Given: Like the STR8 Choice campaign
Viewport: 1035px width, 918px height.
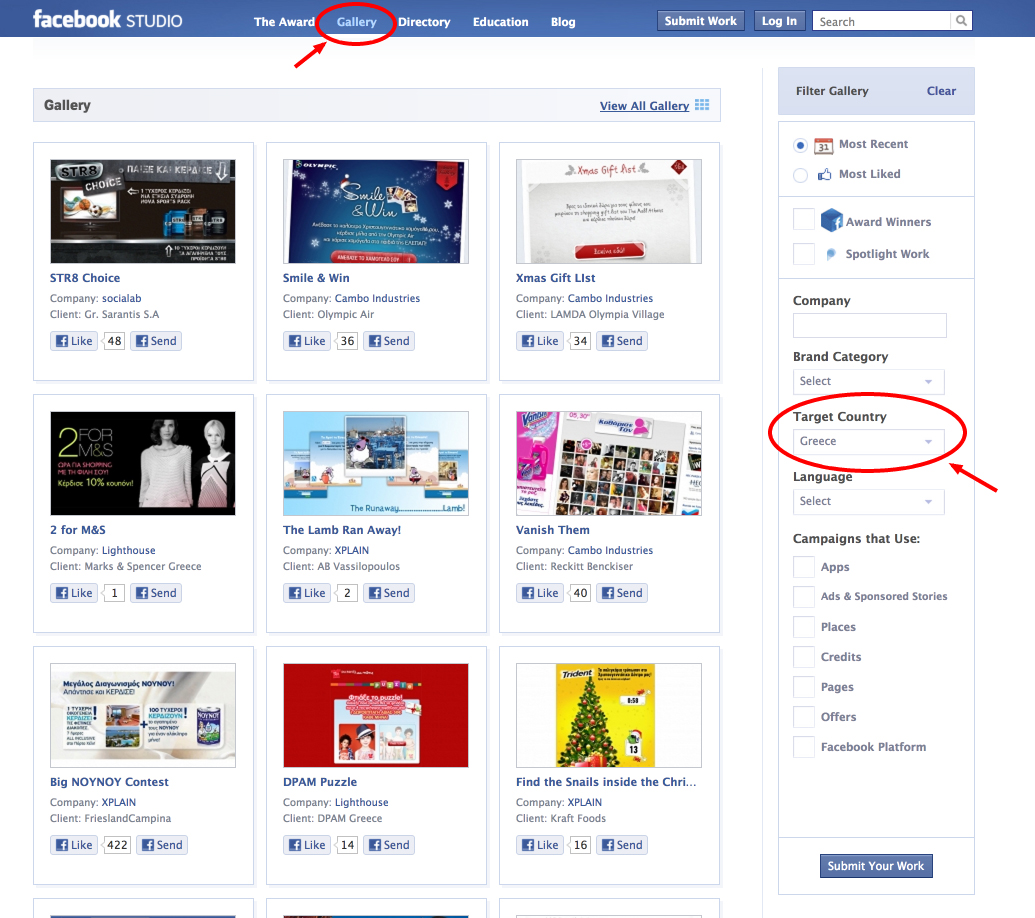Looking at the screenshot, I should coord(74,341).
